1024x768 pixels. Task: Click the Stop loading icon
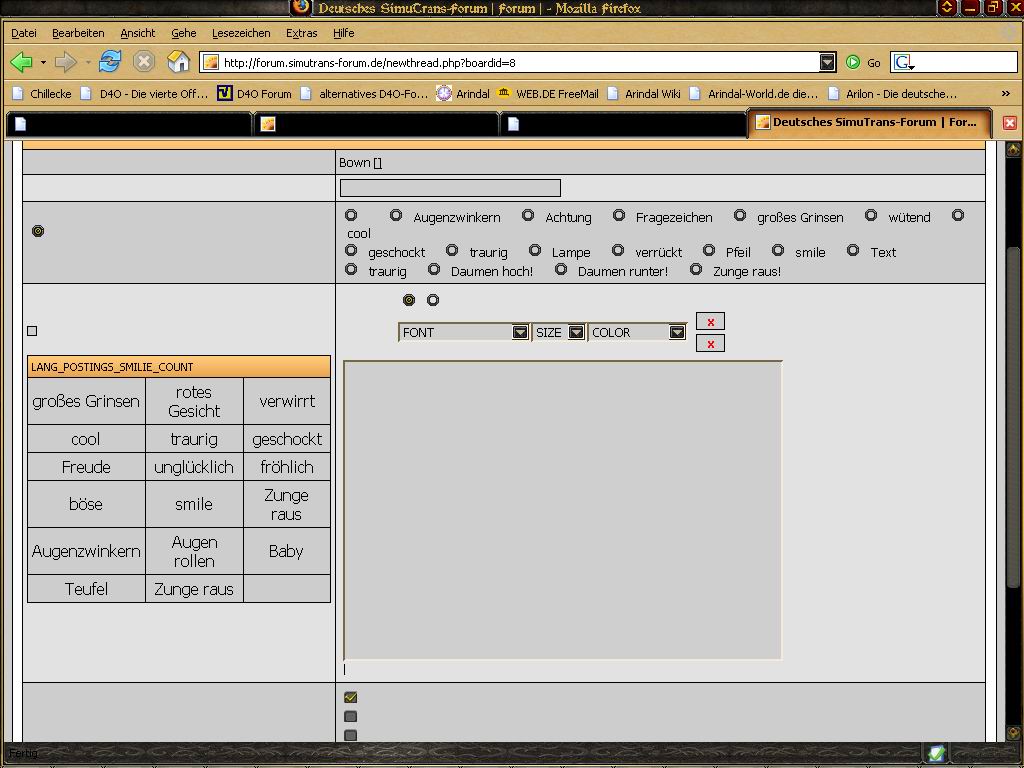144,62
